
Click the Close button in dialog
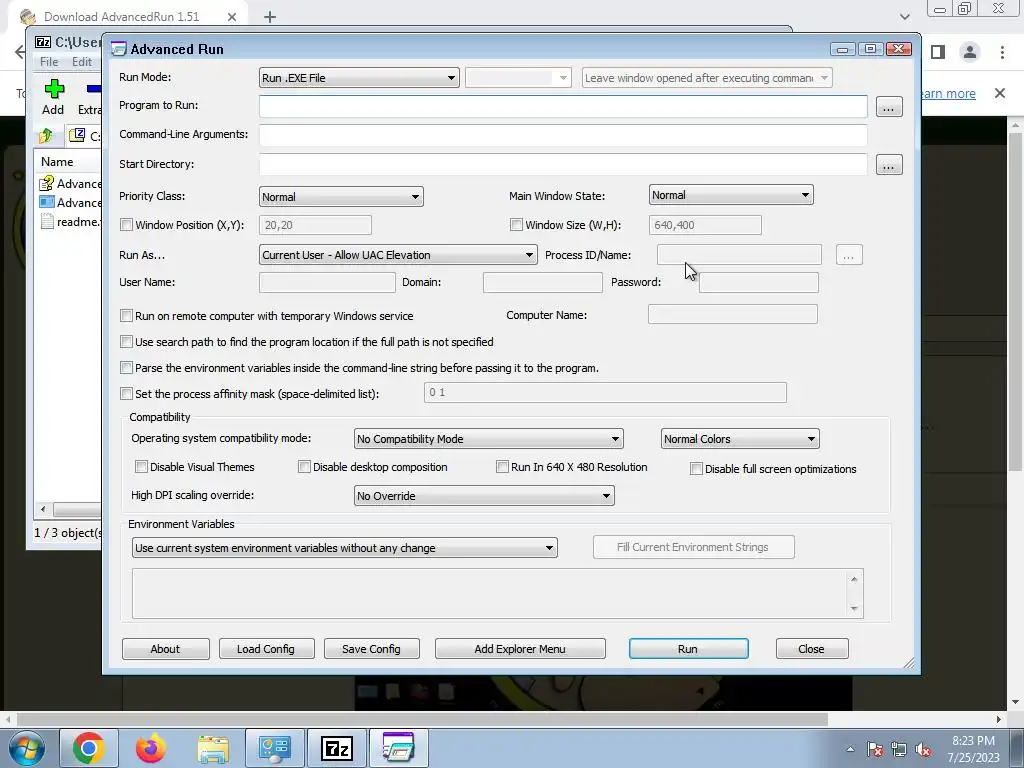pyautogui.click(x=812, y=648)
